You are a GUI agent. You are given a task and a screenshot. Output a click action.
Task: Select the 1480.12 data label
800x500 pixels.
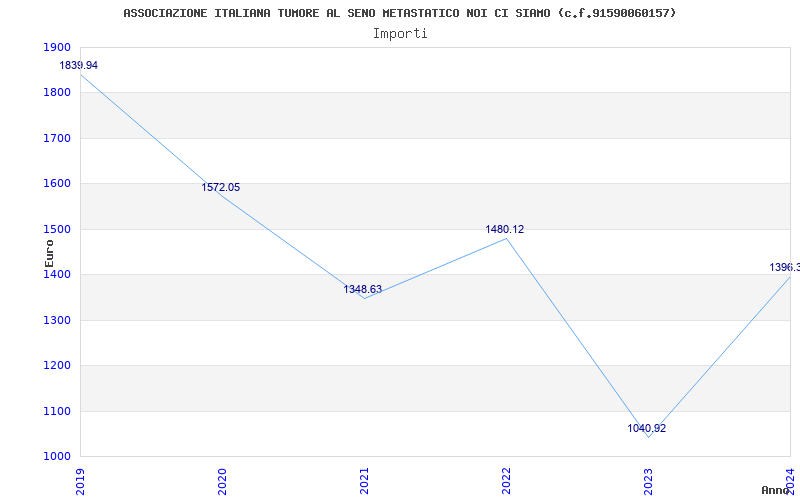click(505, 229)
